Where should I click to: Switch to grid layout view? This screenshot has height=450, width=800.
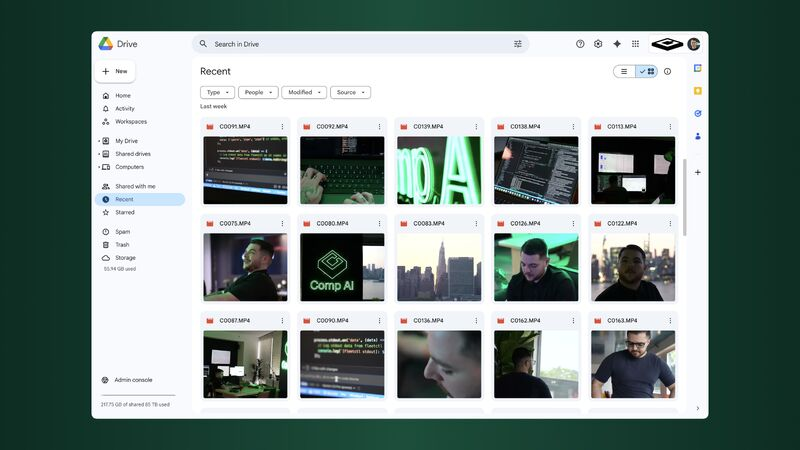646,71
